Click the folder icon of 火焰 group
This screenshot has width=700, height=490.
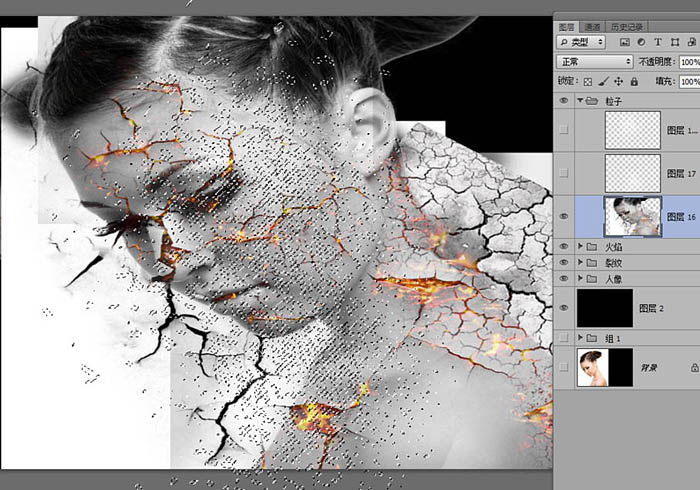point(592,247)
